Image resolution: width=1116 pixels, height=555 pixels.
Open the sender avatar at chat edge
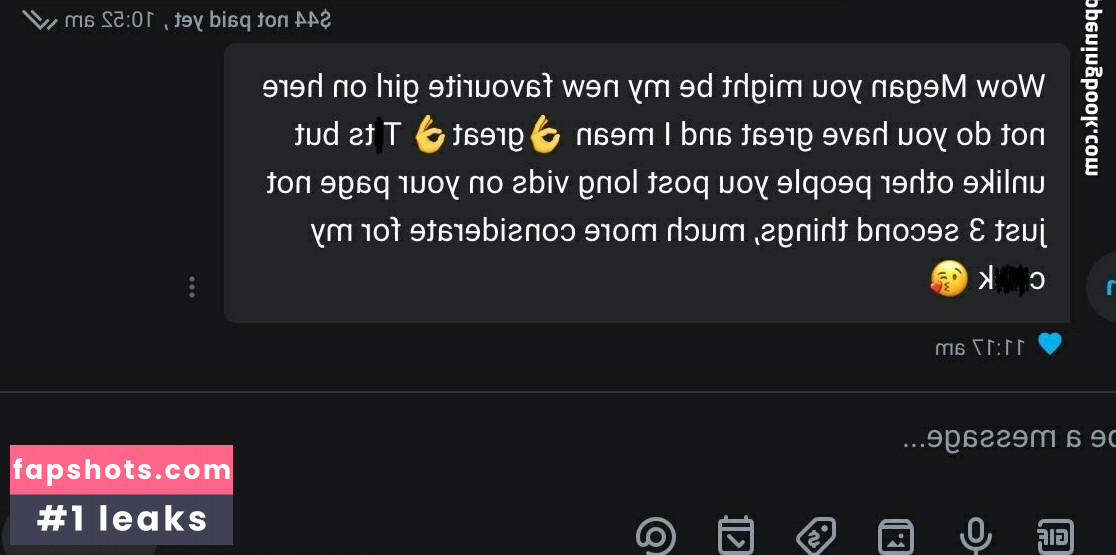pos(1105,287)
